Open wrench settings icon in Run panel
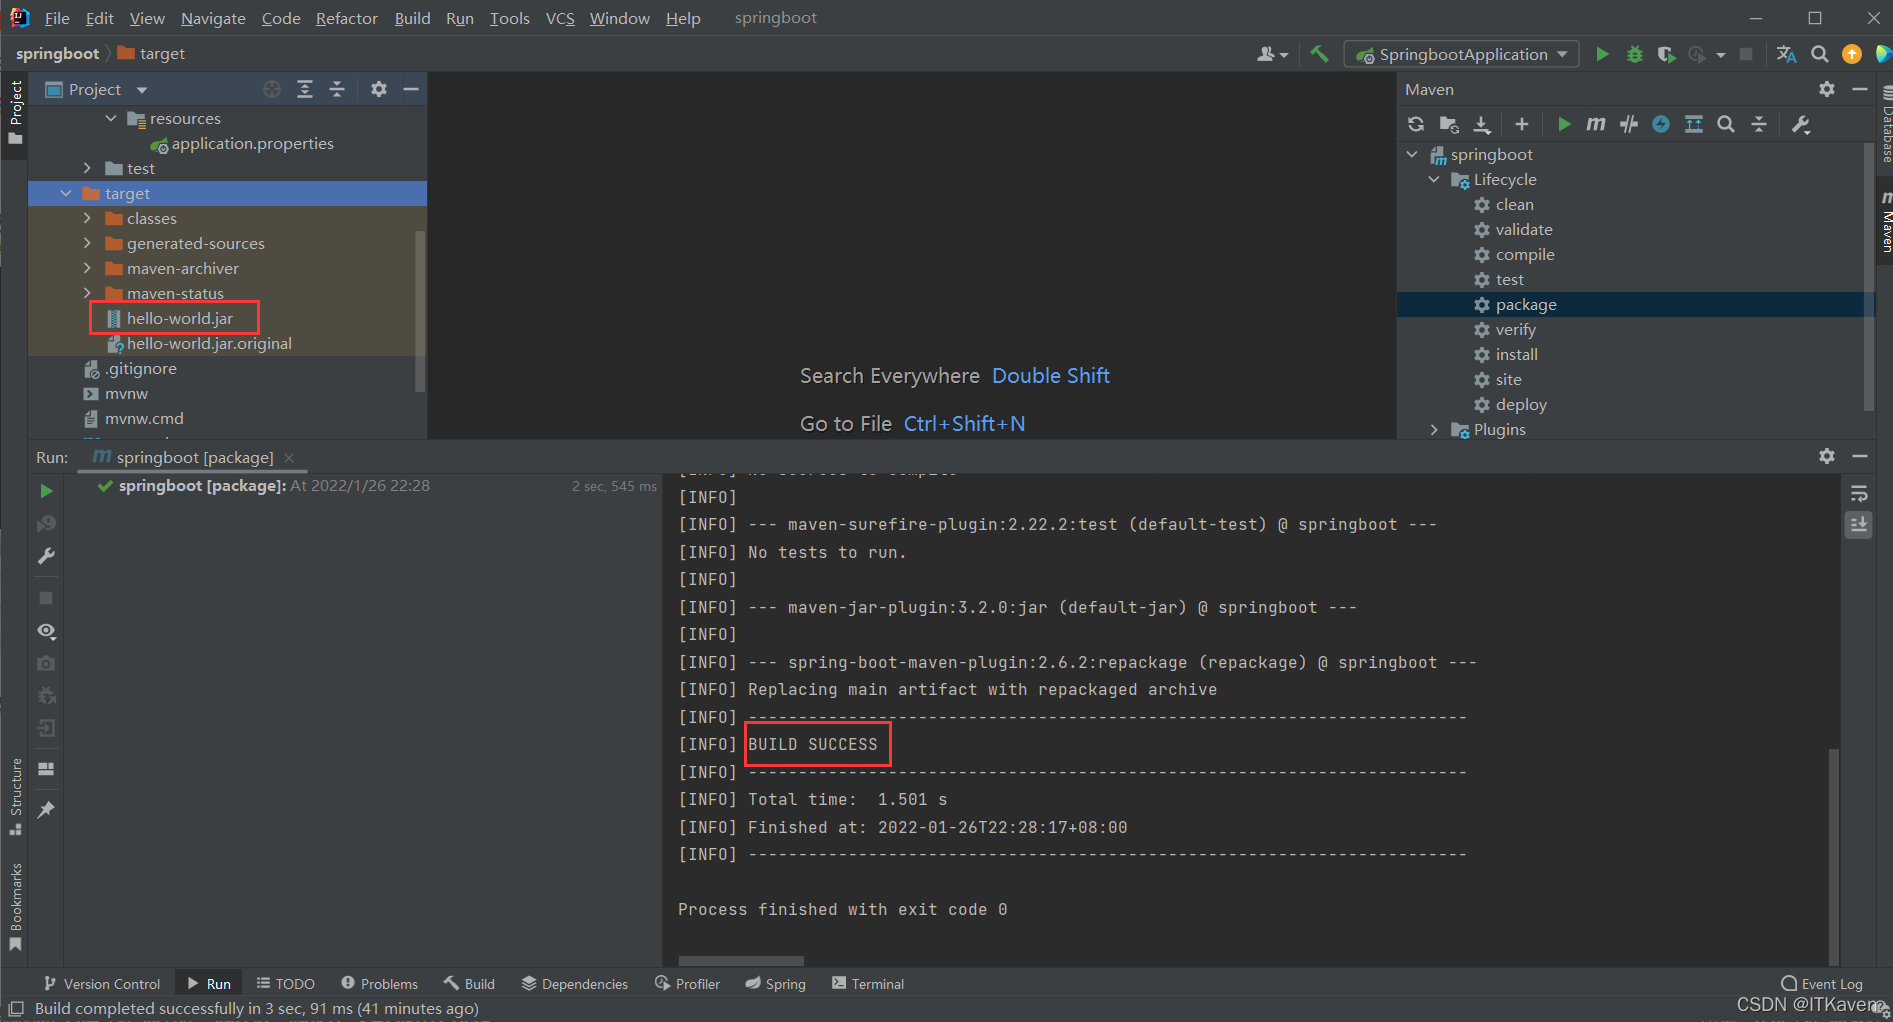Image resolution: width=1893 pixels, height=1022 pixels. [46, 556]
